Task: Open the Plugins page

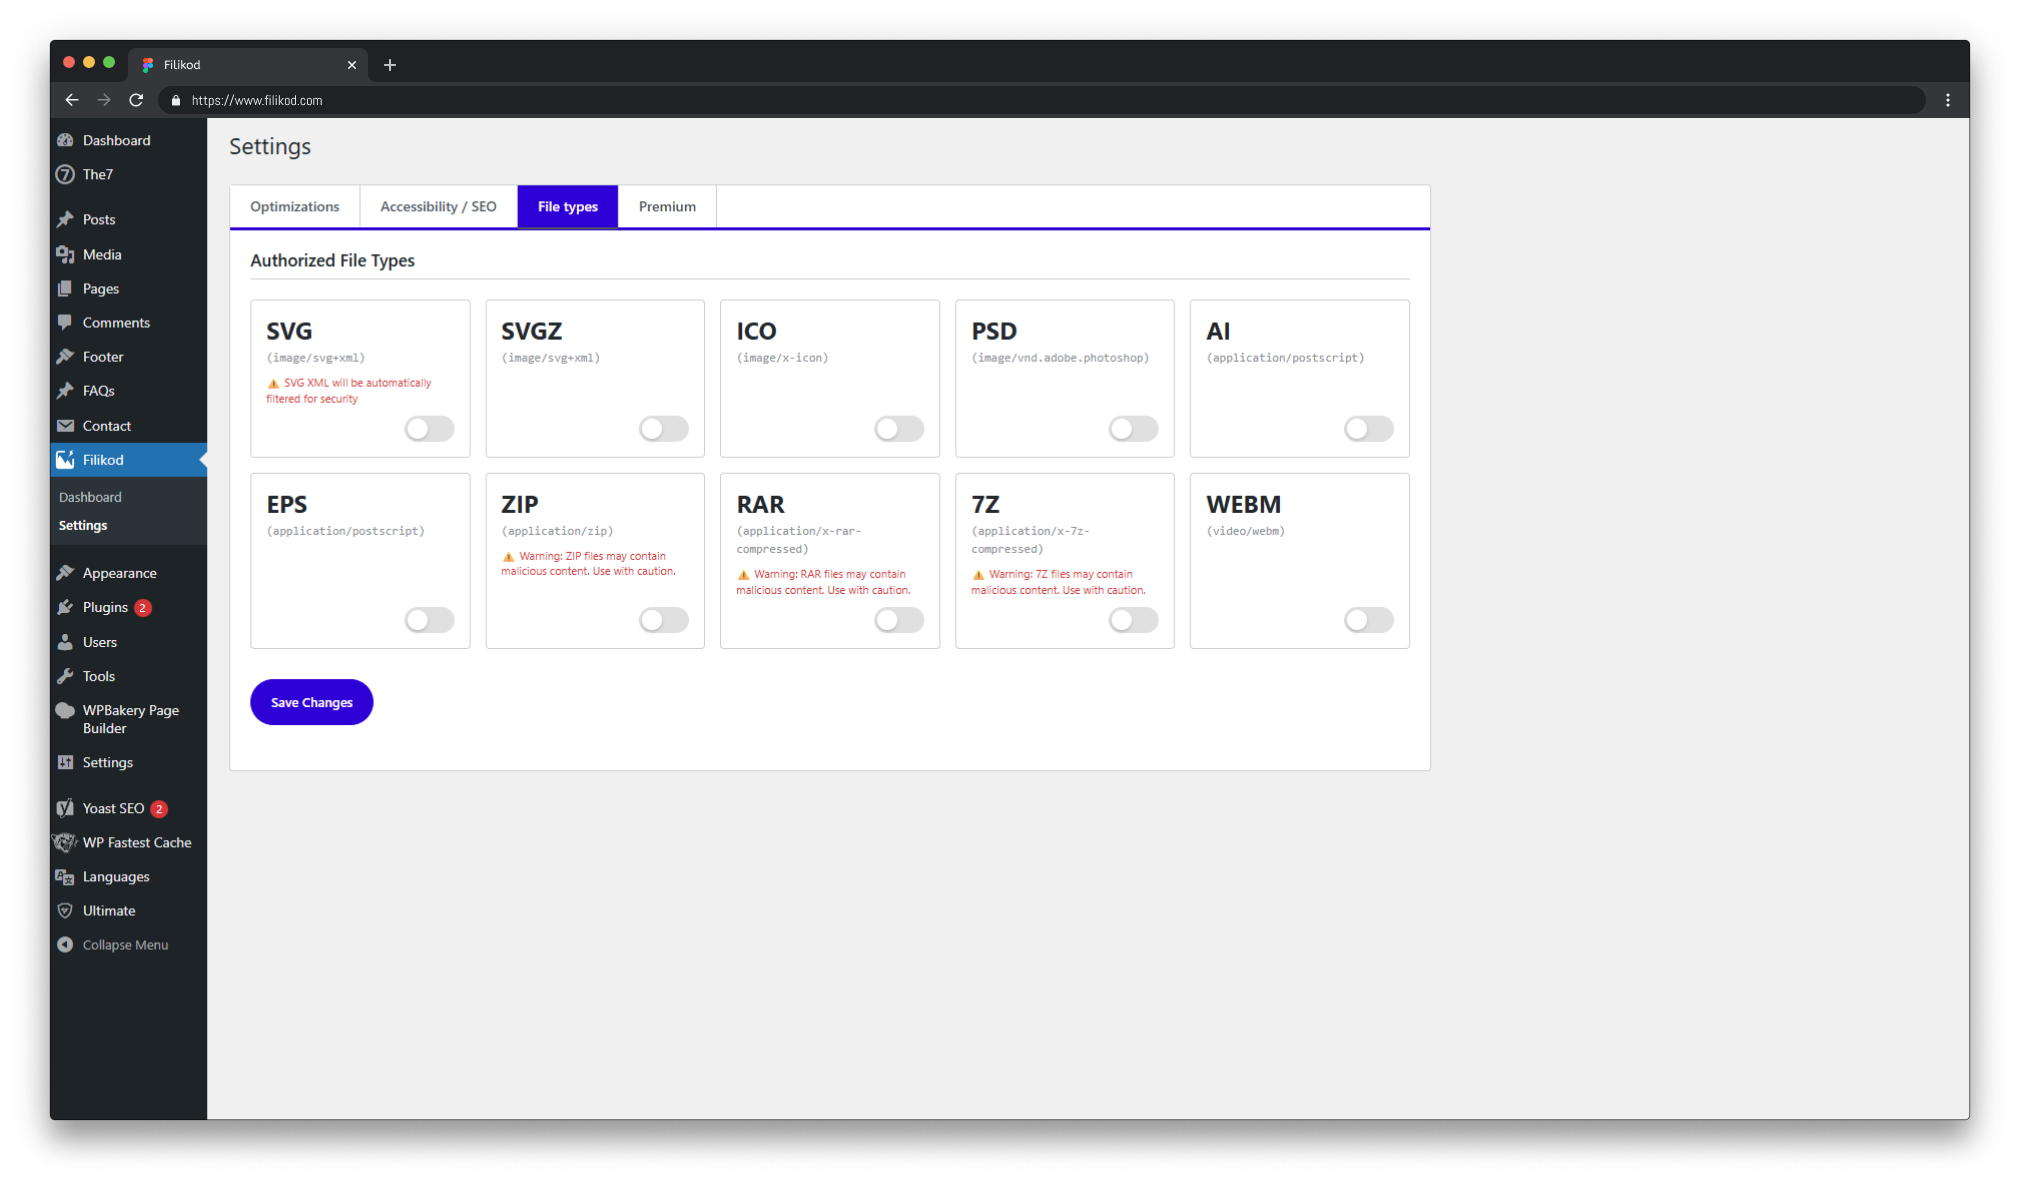Action: pyautogui.click(x=105, y=607)
